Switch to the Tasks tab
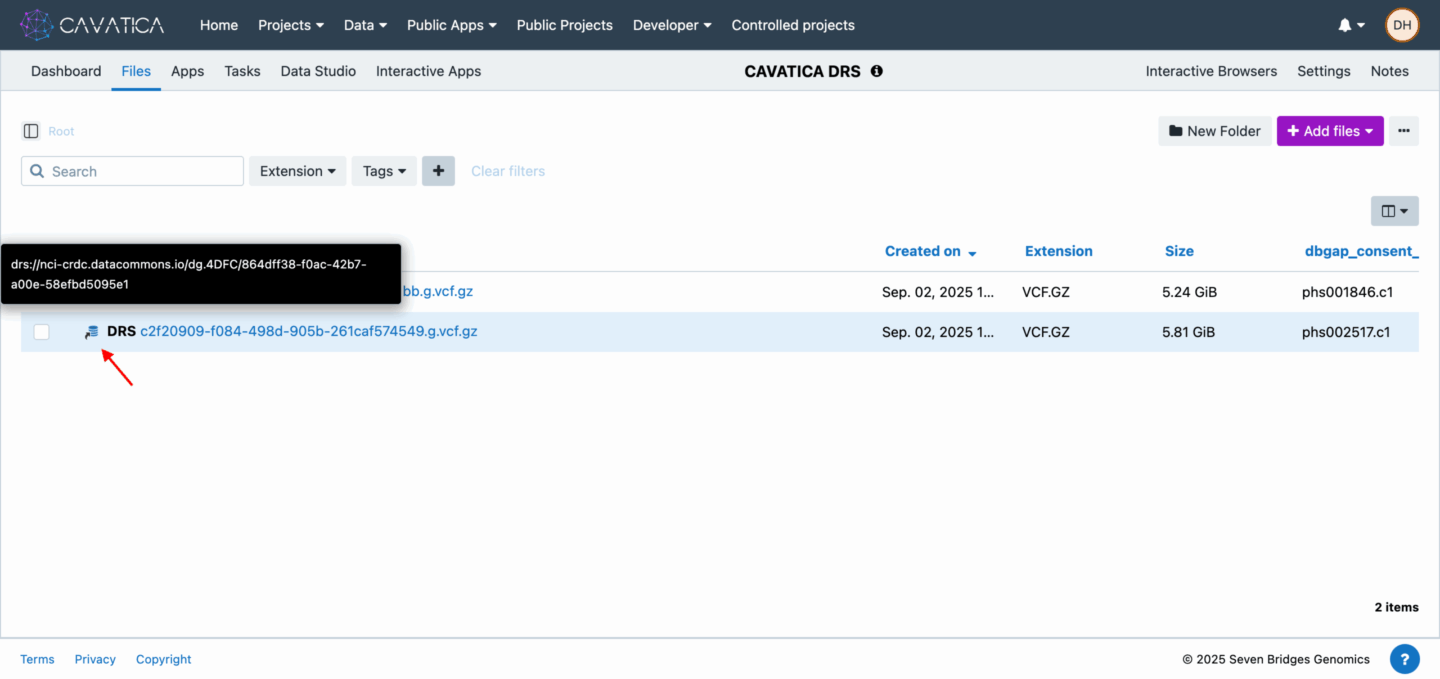This screenshot has height=679, width=1440. 242,71
